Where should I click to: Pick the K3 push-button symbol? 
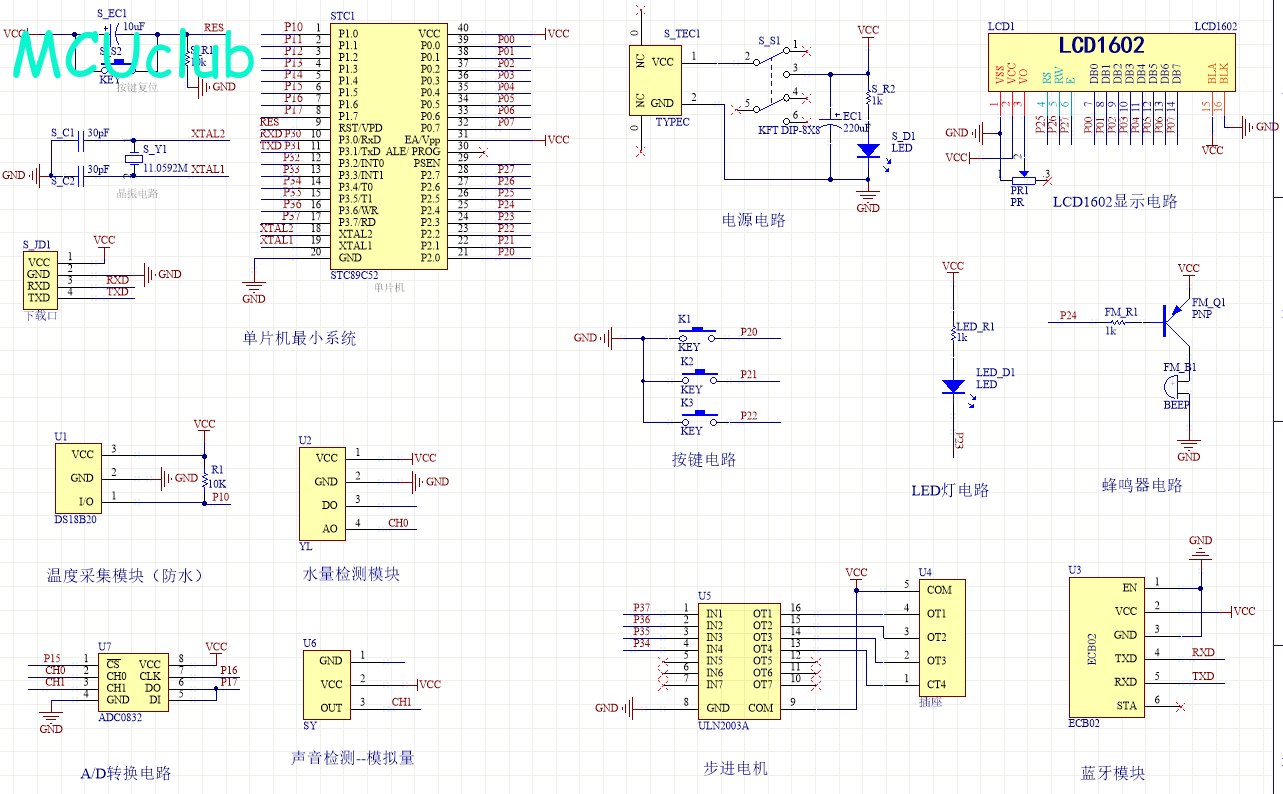[698, 419]
